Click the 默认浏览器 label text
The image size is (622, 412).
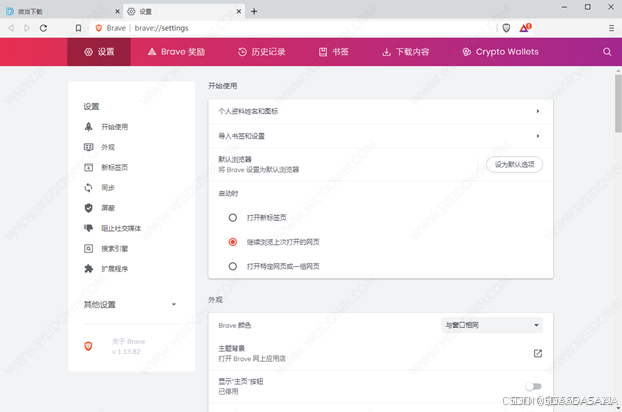[235, 159]
